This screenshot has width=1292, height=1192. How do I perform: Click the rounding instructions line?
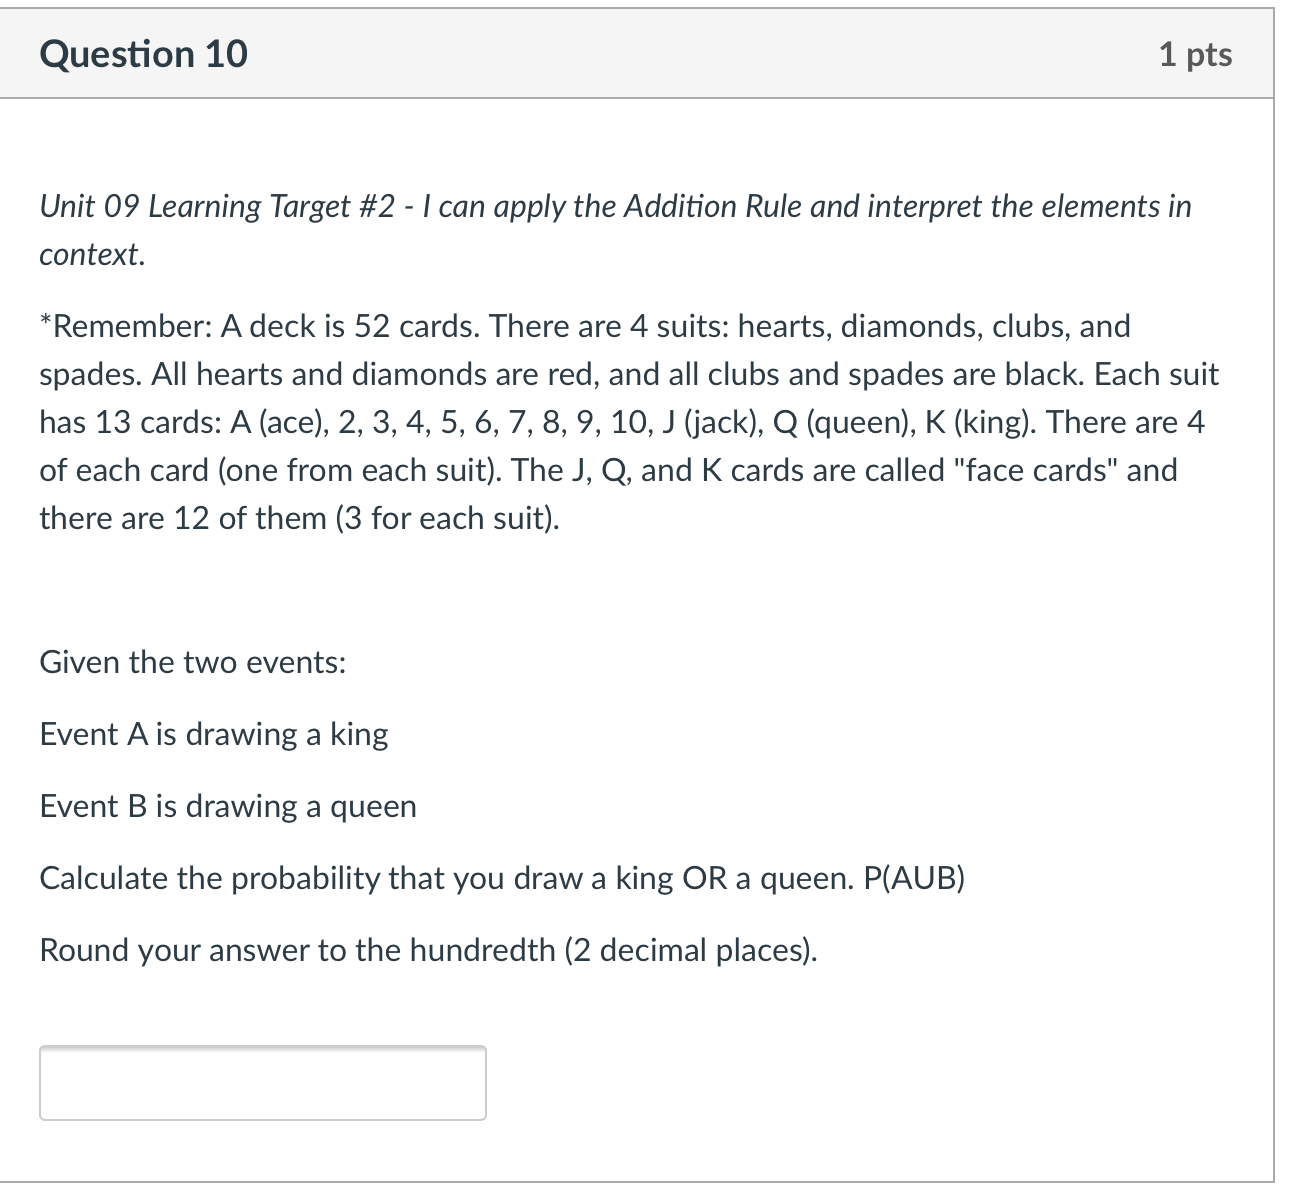(429, 950)
